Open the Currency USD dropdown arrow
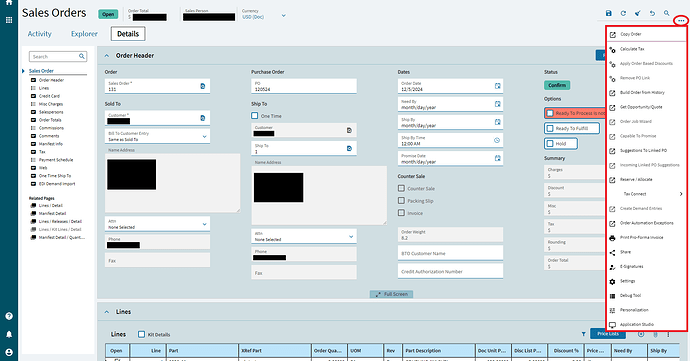This screenshot has width=690, height=361. pyautogui.click(x=283, y=15)
